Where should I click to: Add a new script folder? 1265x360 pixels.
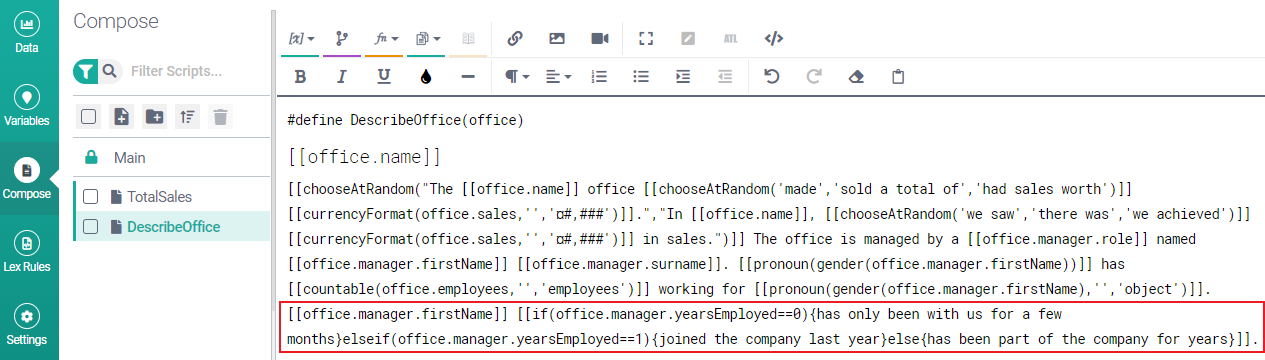pos(154,117)
